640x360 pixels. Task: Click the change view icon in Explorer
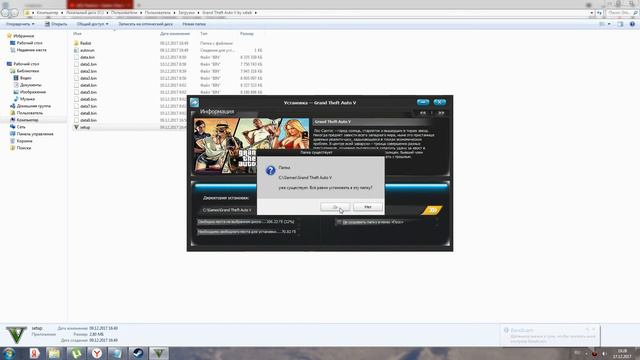point(602,24)
